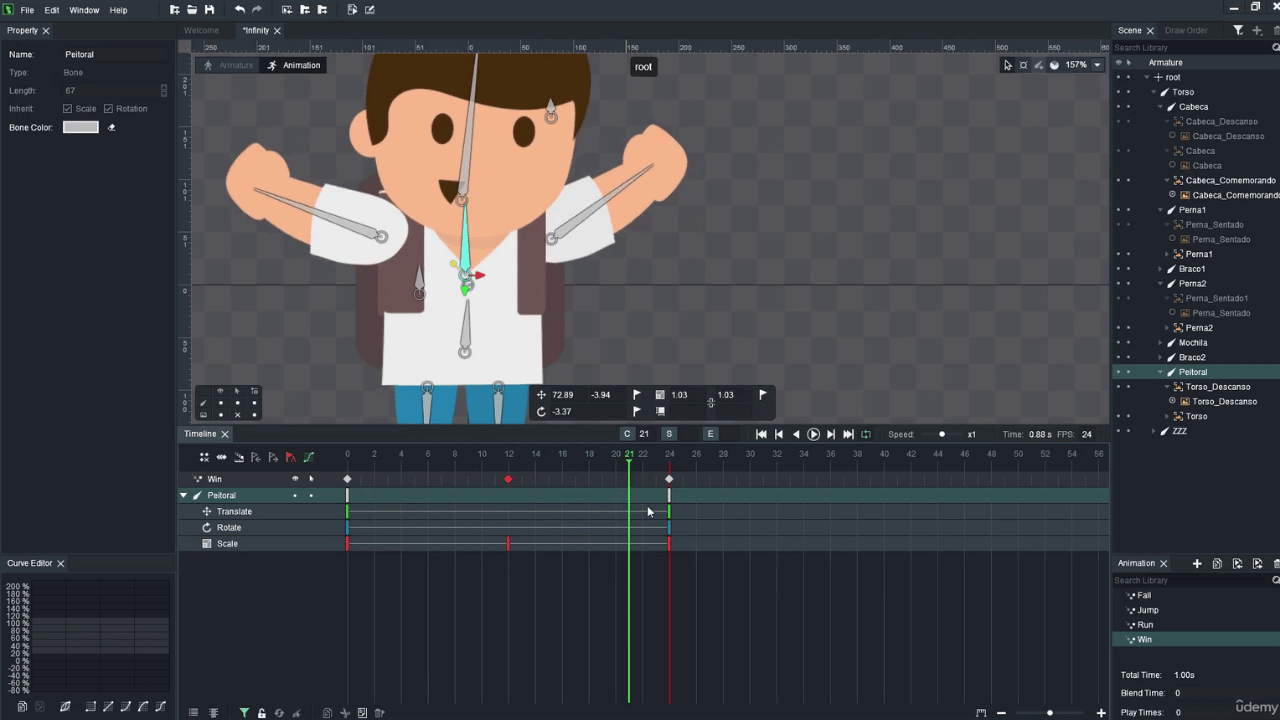Switch to the Draw Order tab
1280x720 pixels.
pyautogui.click(x=1186, y=30)
